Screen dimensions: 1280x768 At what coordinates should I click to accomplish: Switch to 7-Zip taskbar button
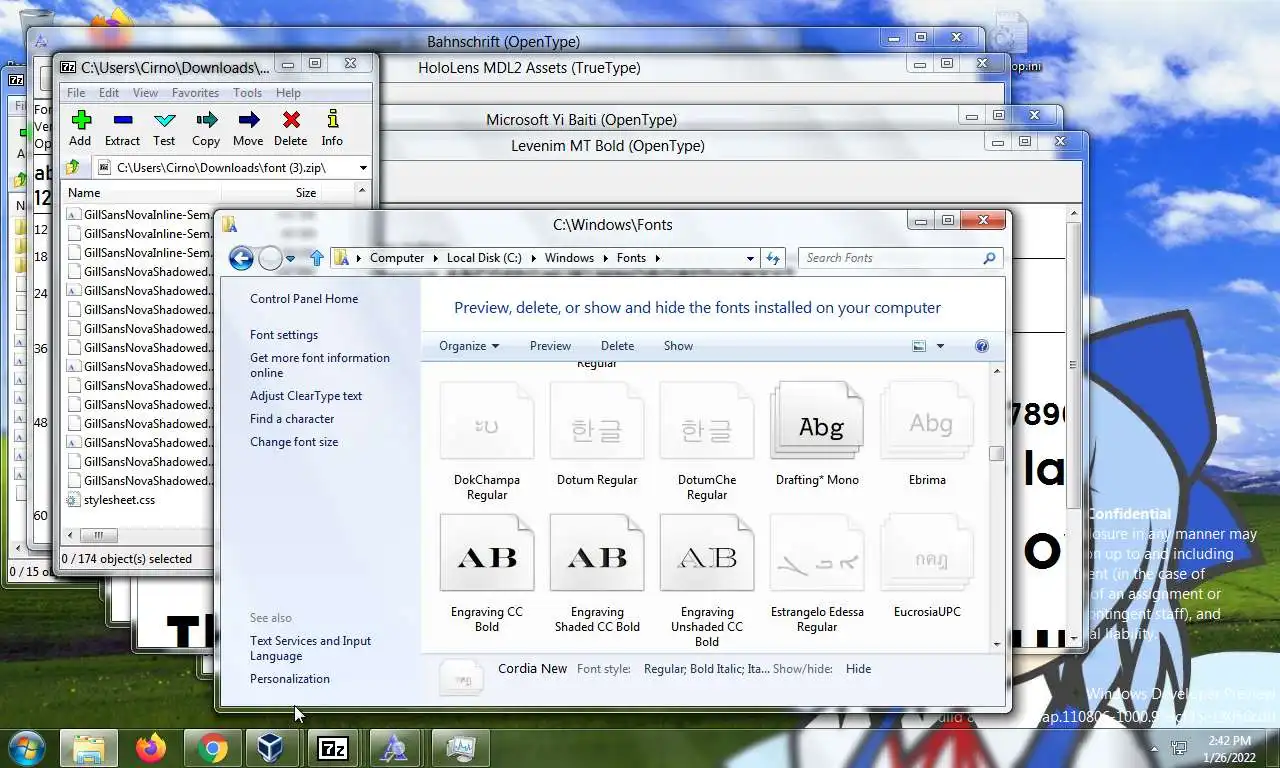(333, 748)
